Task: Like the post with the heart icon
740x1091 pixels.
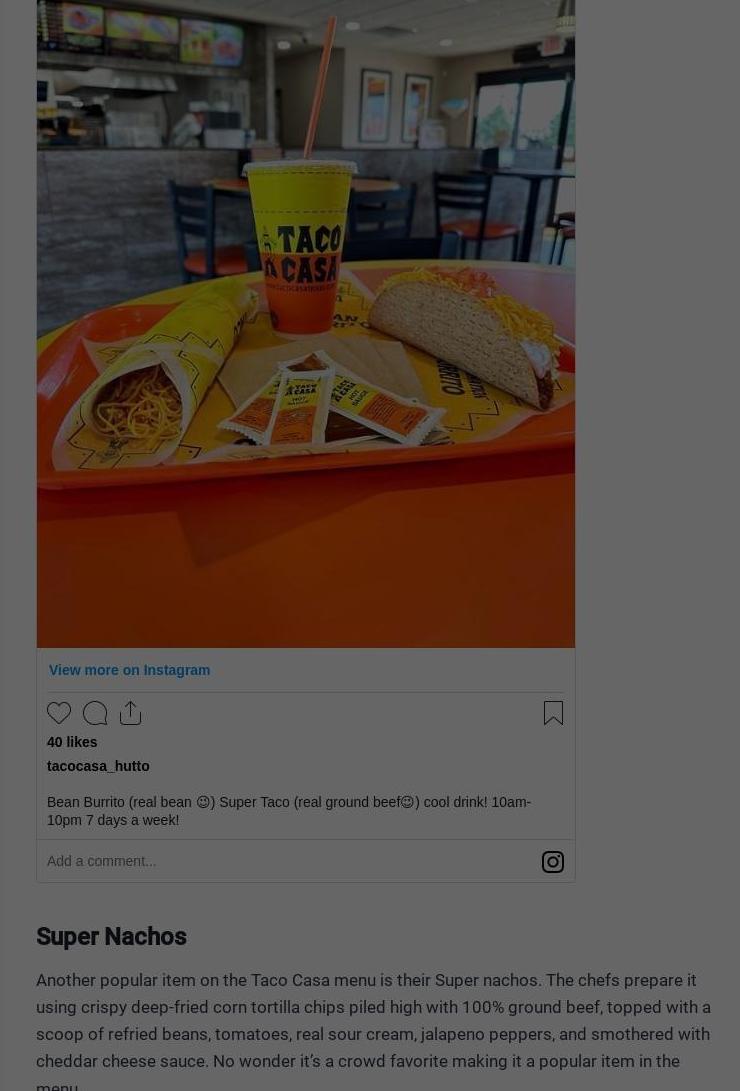Action: point(58,713)
